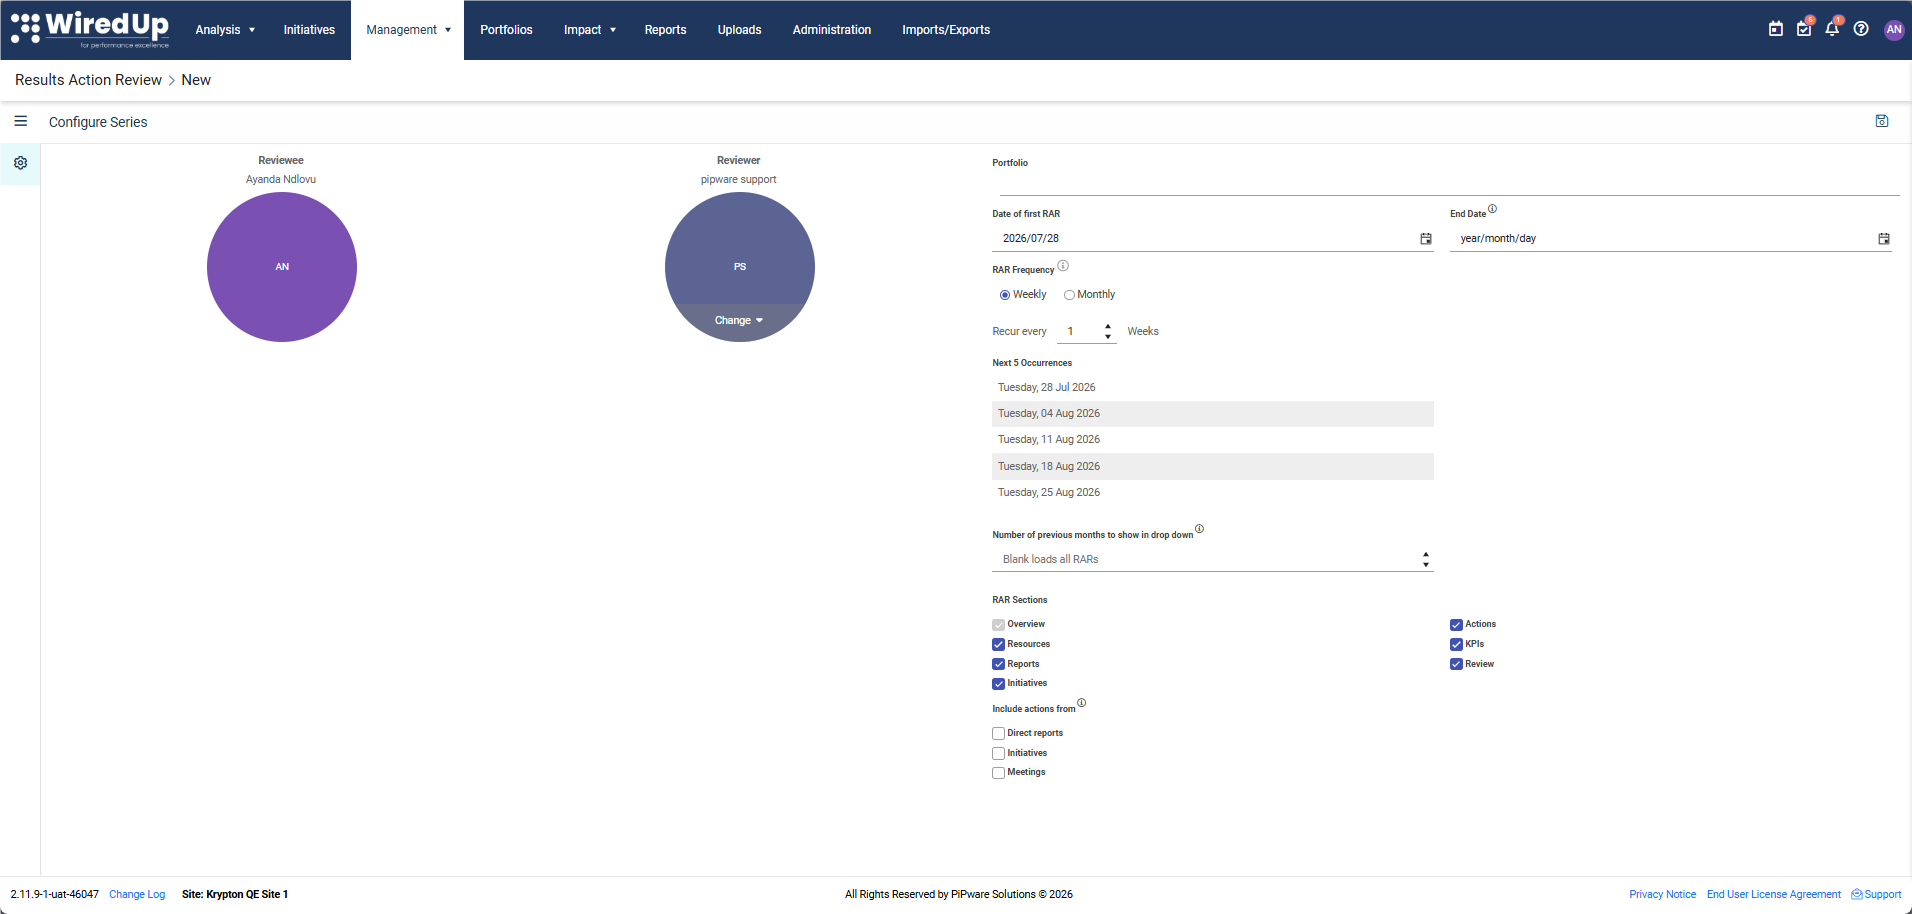Uncheck the Actions section checkbox
1912x914 pixels.
pos(1456,625)
